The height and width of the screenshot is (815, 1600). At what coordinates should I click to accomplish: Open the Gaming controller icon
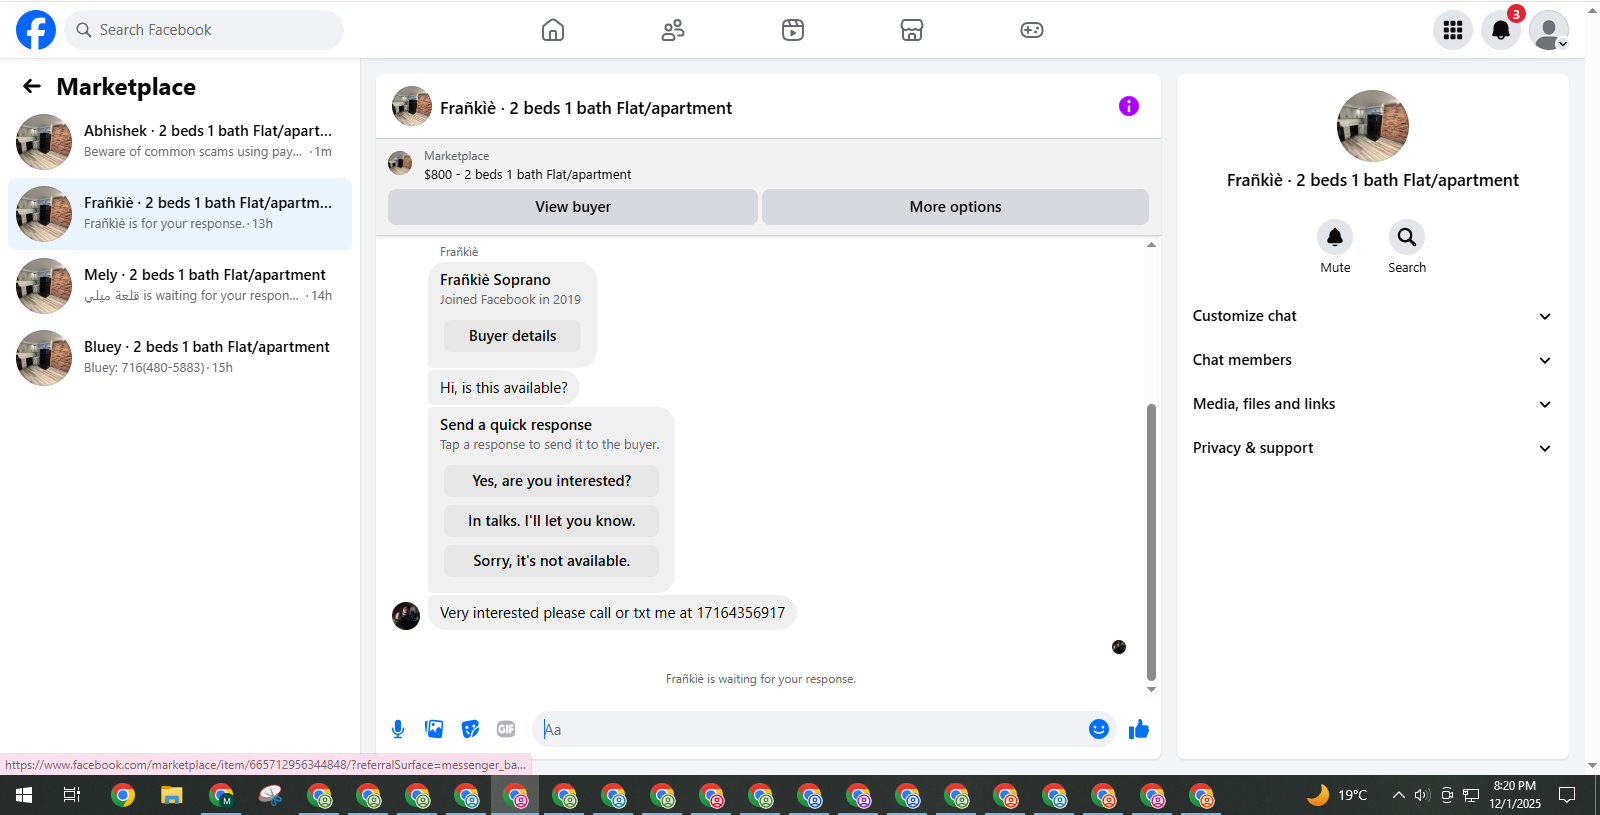1032,30
